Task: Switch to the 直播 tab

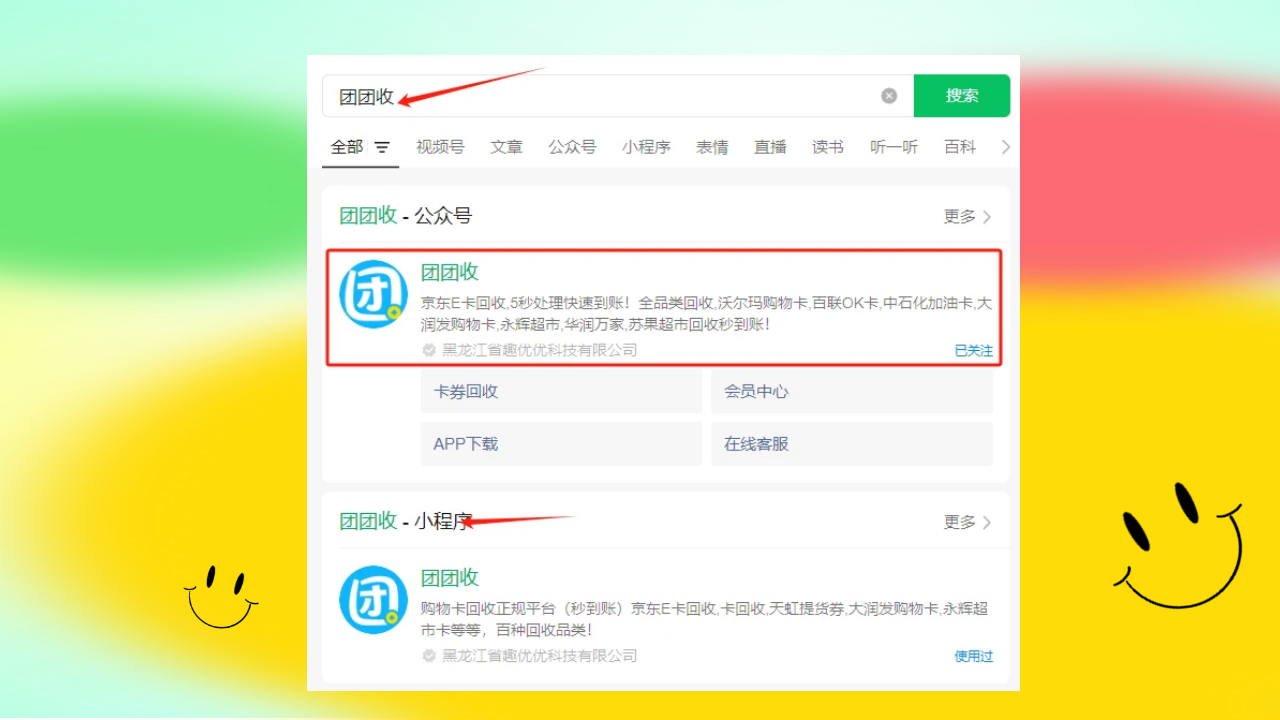Action: point(770,147)
